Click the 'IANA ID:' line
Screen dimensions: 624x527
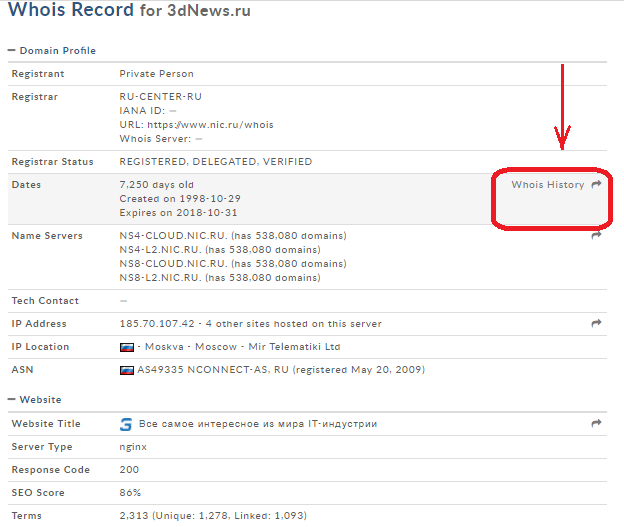pos(148,111)
